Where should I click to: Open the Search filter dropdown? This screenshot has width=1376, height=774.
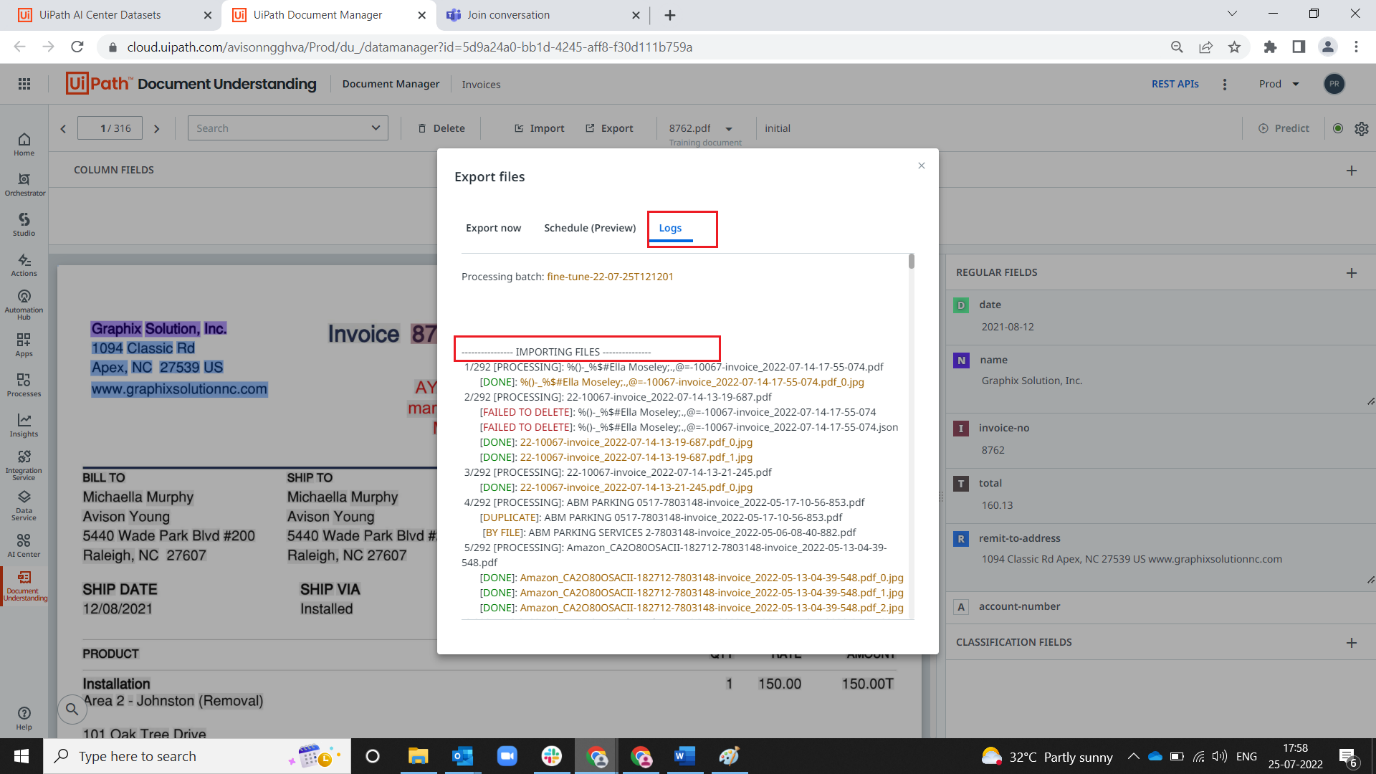[x=288, y=128]
